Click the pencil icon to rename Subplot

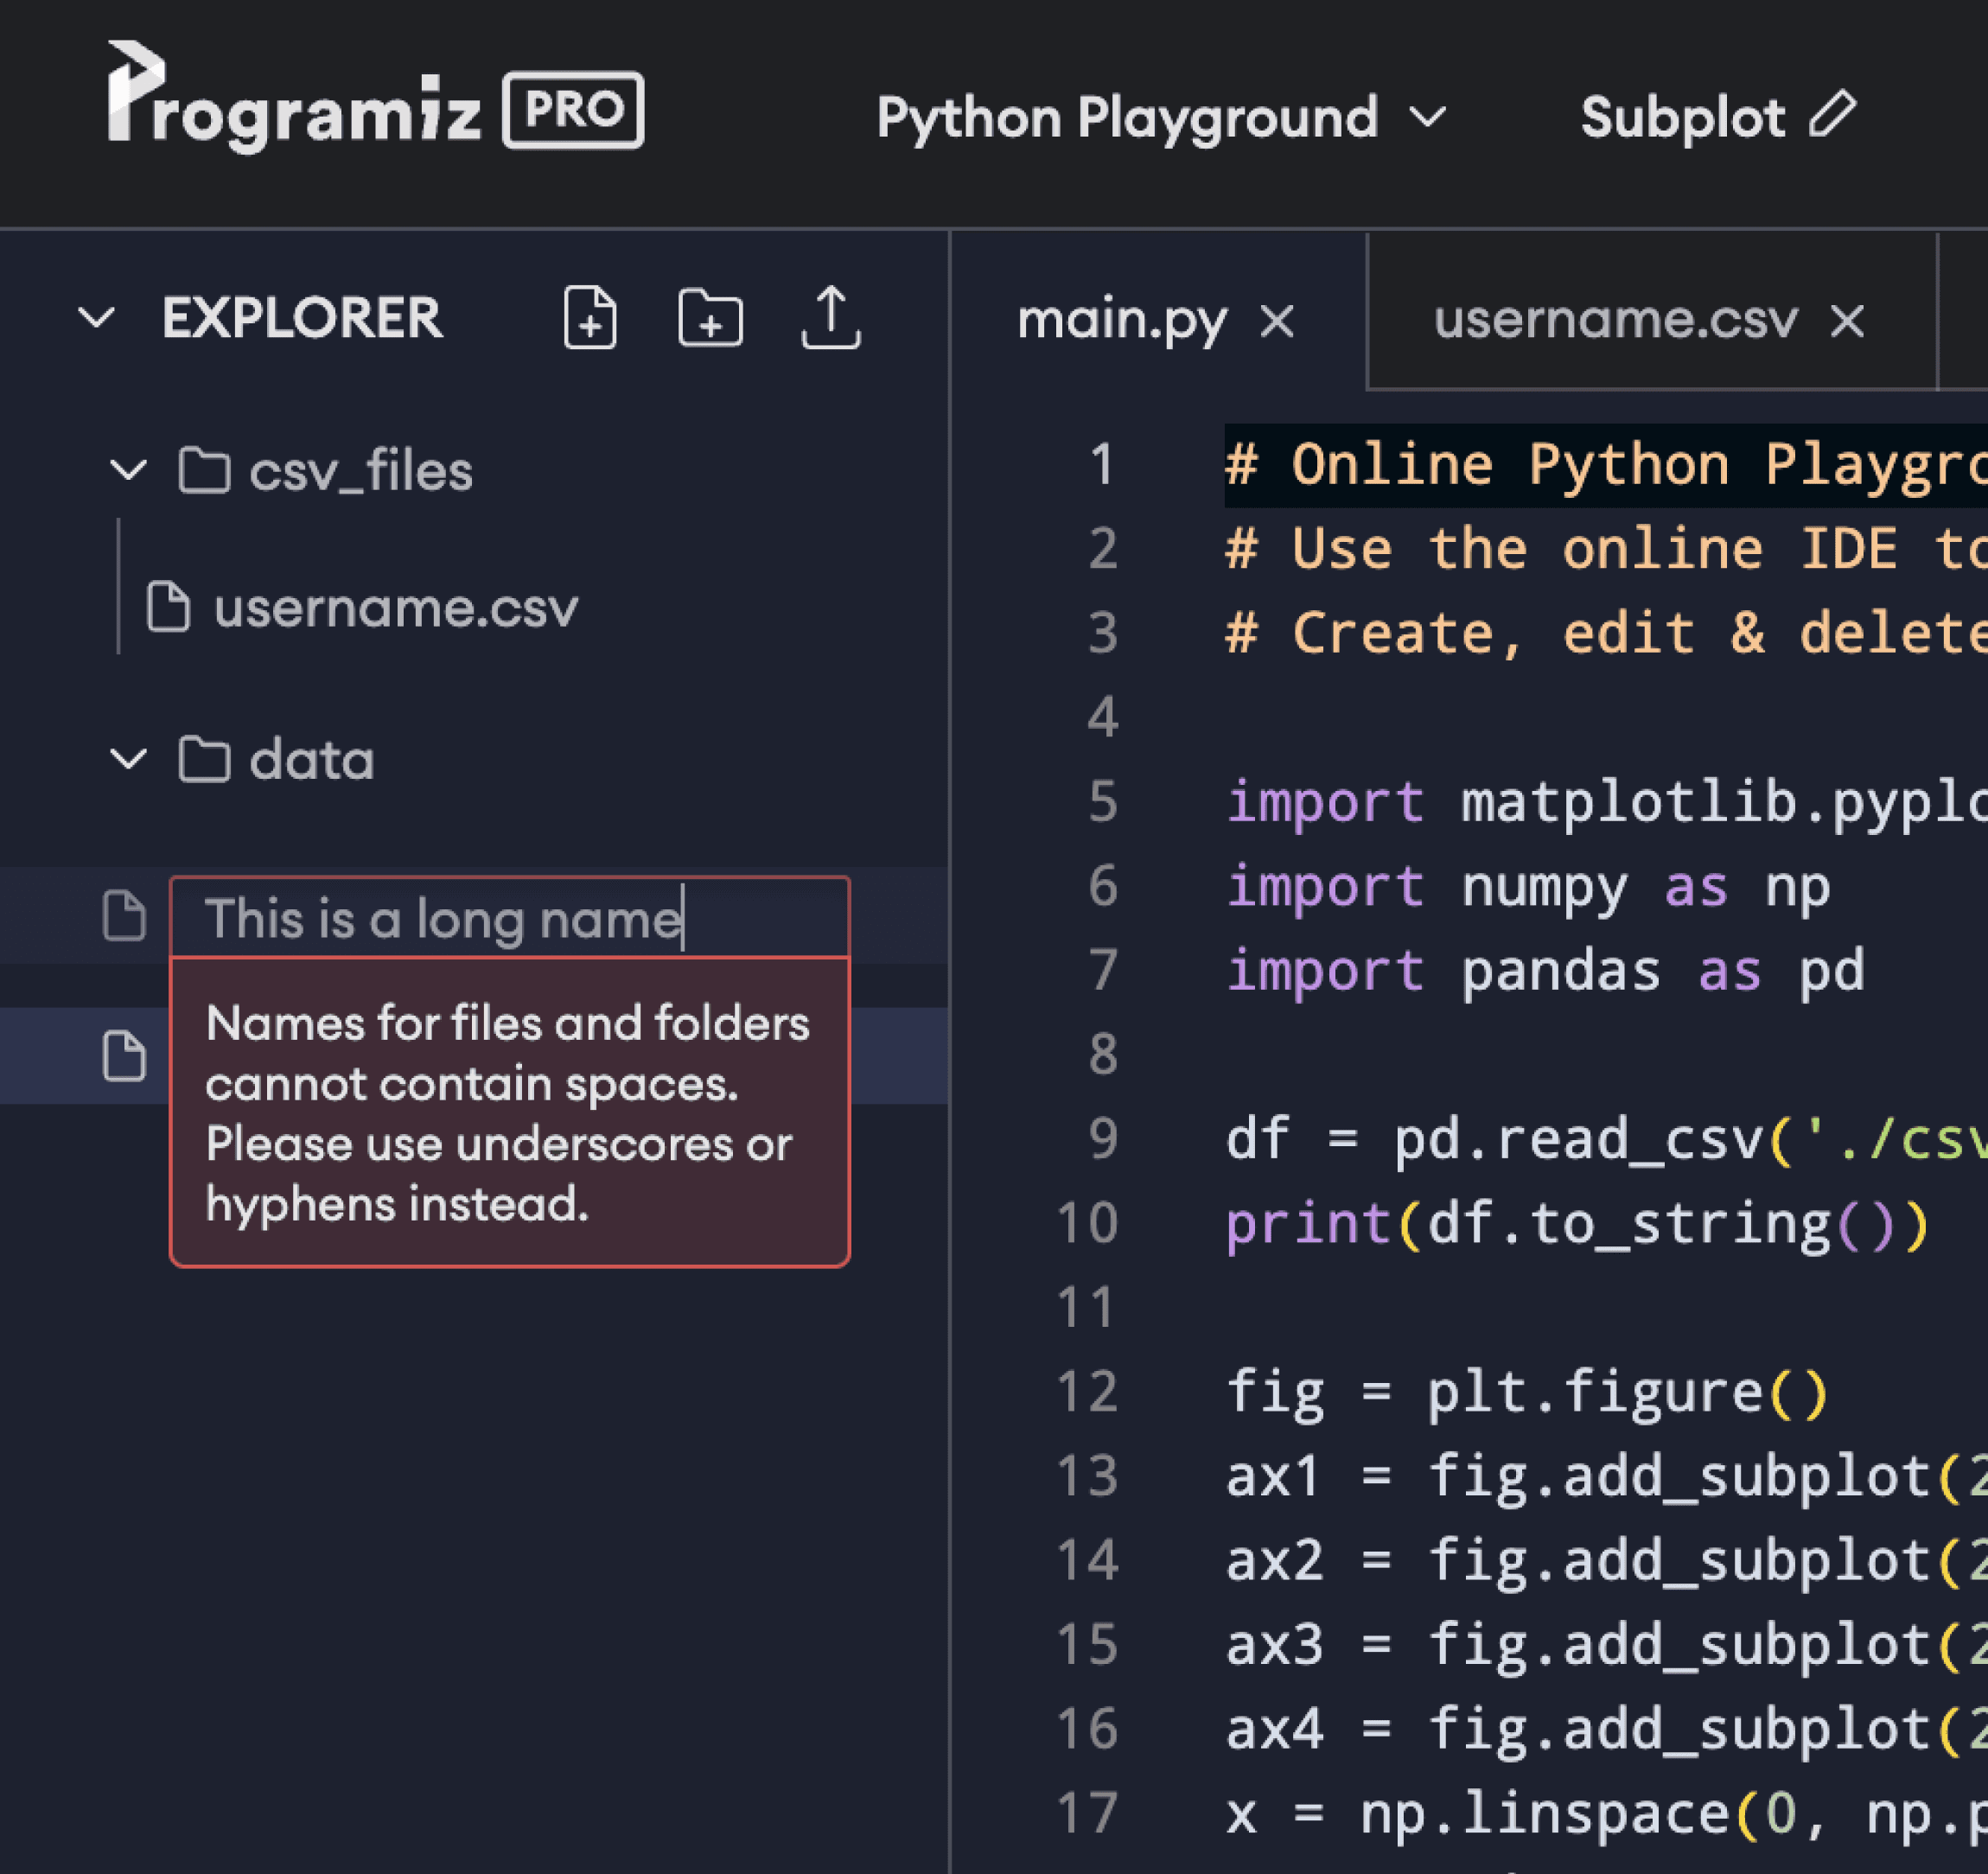[x=1833, y=114]
